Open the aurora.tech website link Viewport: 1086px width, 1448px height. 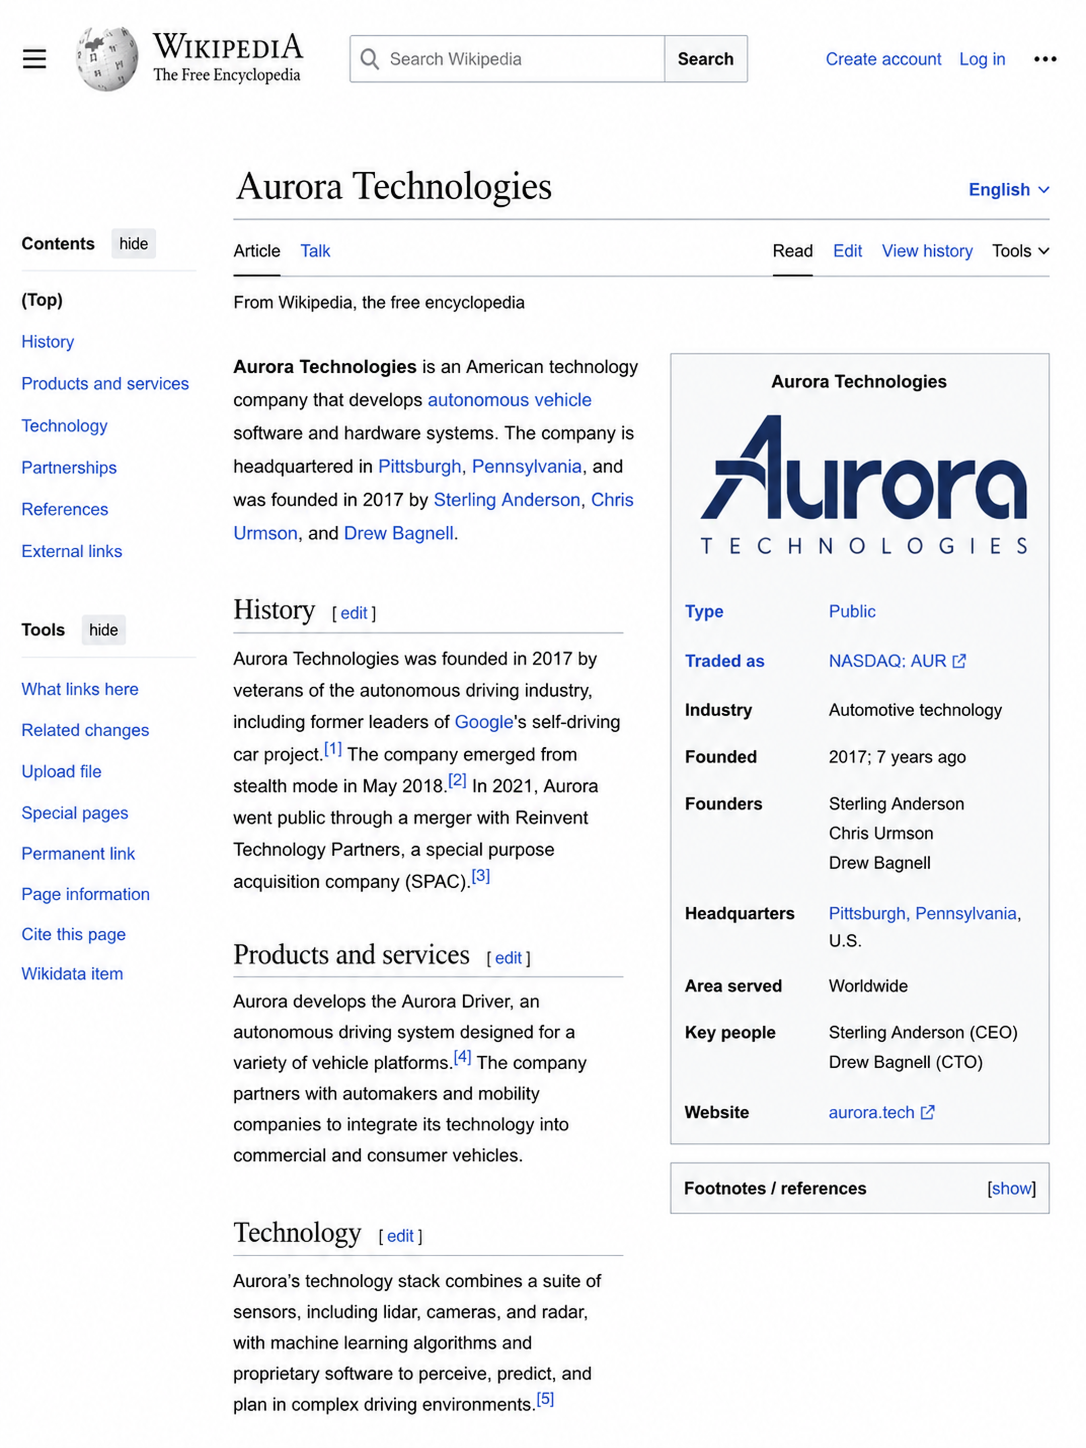click(x=871, y=1112)
